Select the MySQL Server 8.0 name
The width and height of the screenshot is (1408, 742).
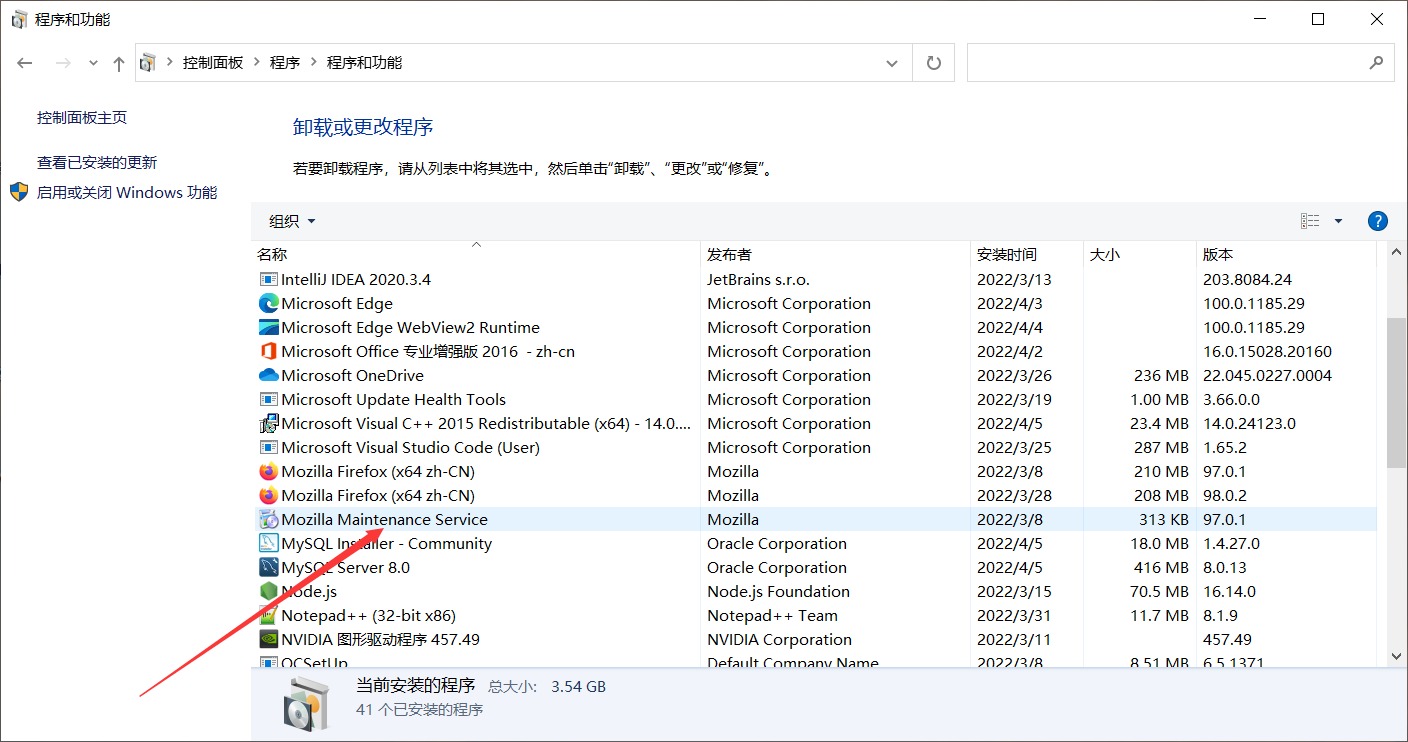[x=345, y=568]
